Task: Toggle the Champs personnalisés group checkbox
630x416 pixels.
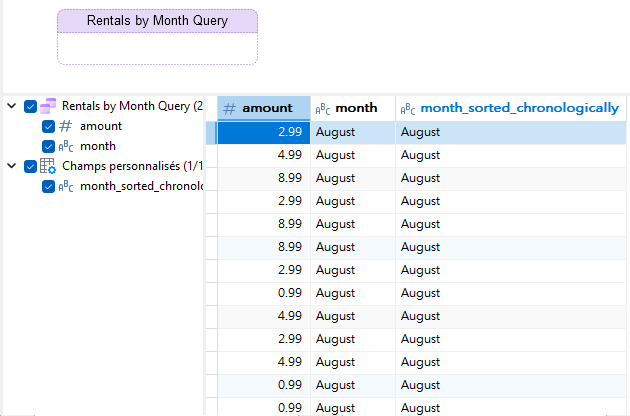Action: pos(30,166)
